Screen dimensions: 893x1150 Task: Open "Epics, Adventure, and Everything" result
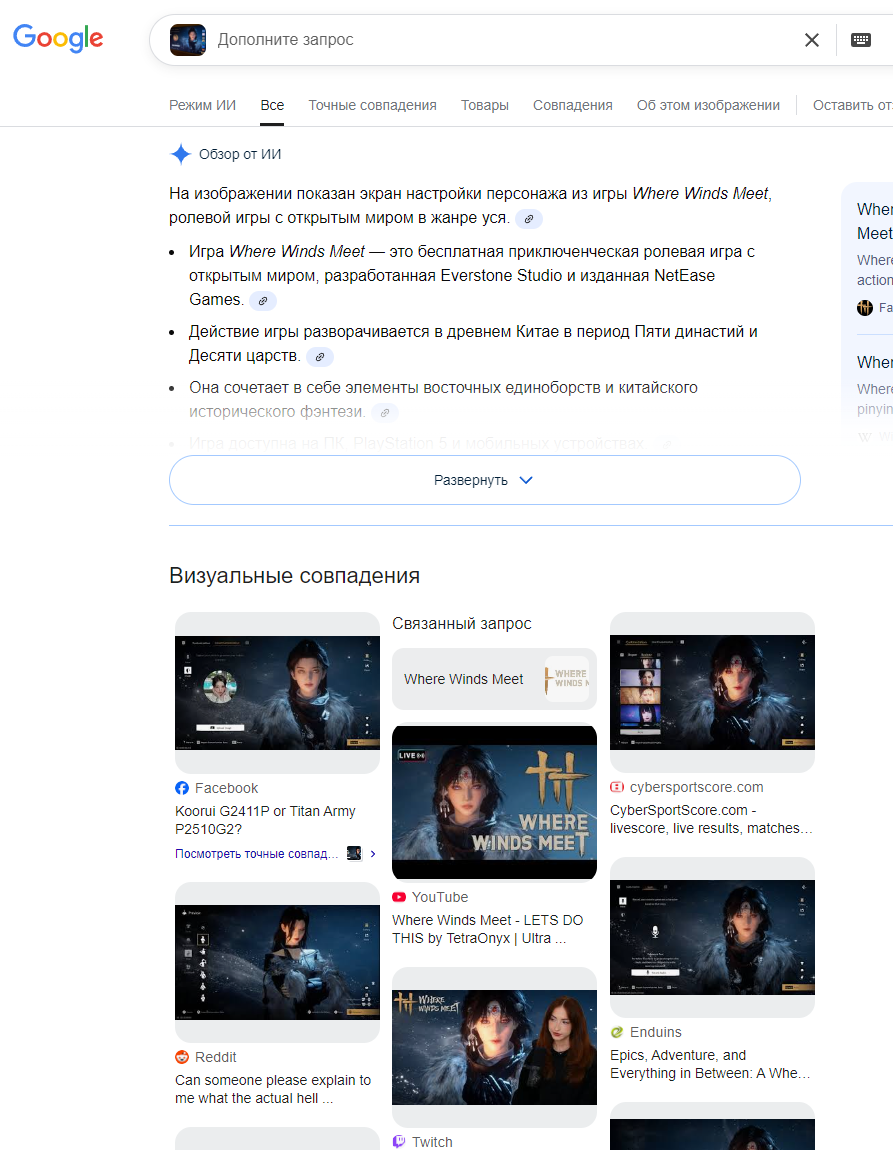[x=710, y=1064]
